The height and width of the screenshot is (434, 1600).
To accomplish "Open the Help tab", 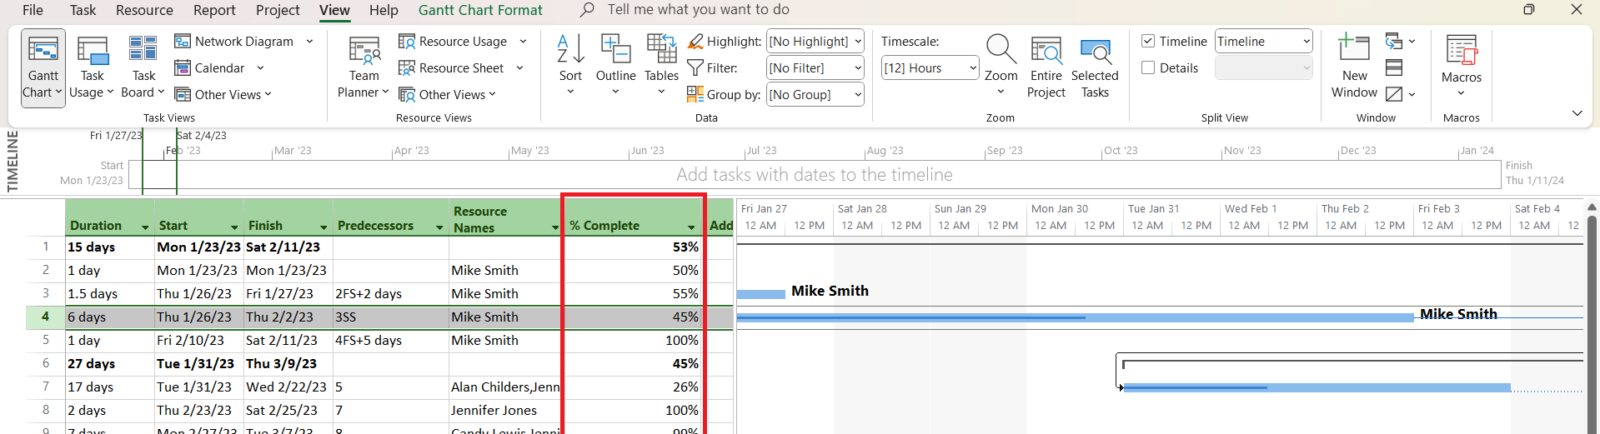I will 383,10.
